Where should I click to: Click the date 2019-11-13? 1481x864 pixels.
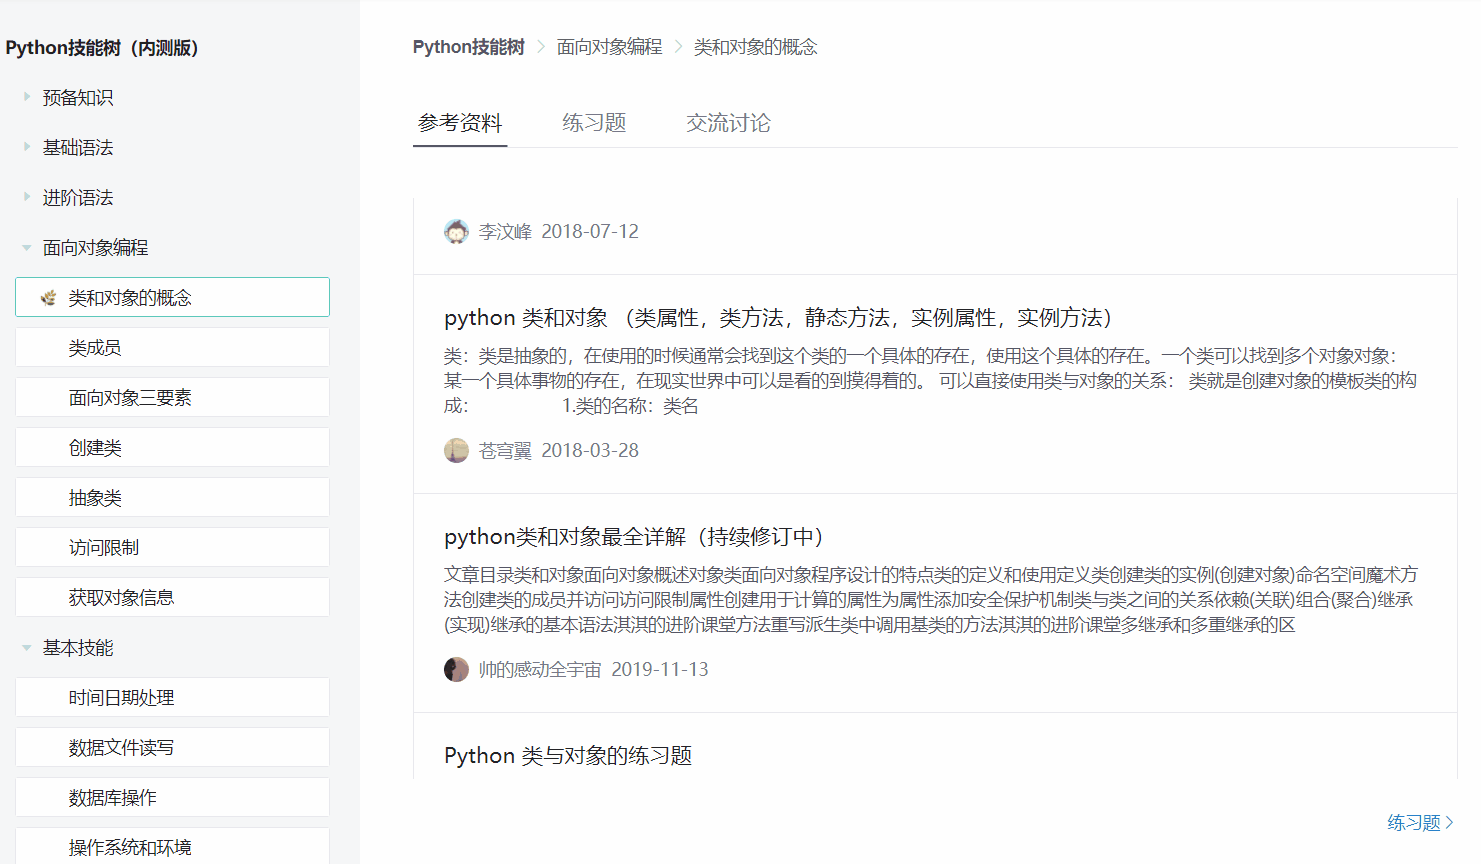(x=660, y=669)
